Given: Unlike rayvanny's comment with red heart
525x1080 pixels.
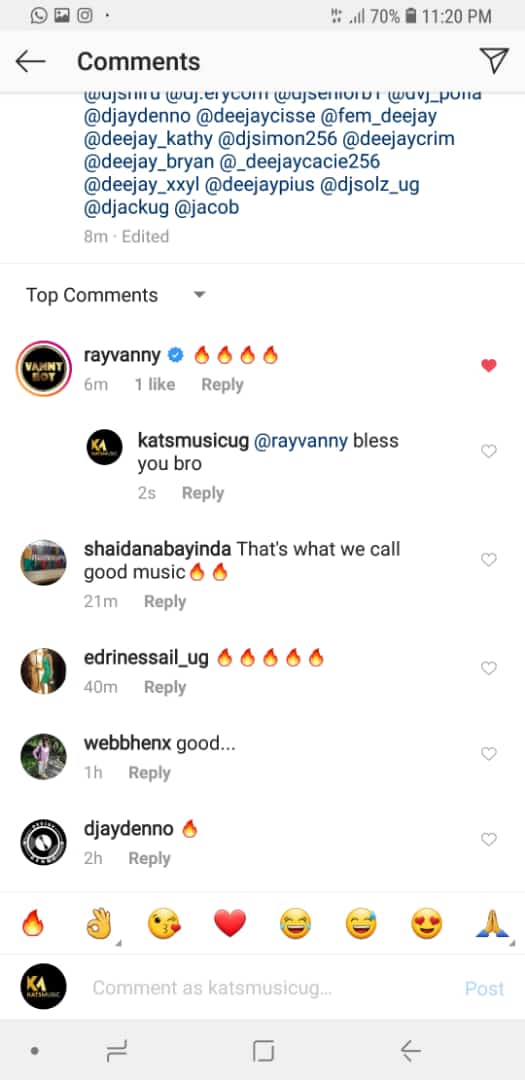Looking at the screenshot, I should (x=488, y=366).
